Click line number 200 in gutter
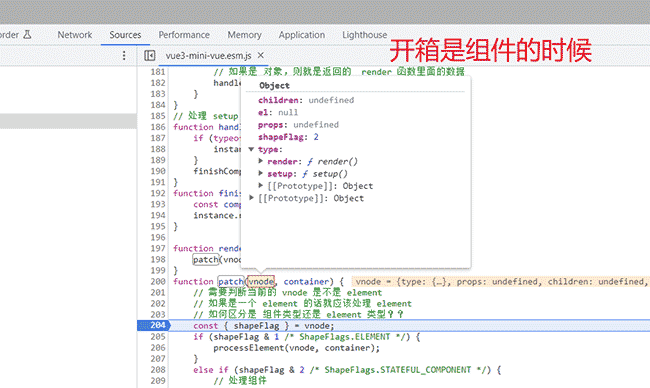650x388 pixels. pos(158,281)
